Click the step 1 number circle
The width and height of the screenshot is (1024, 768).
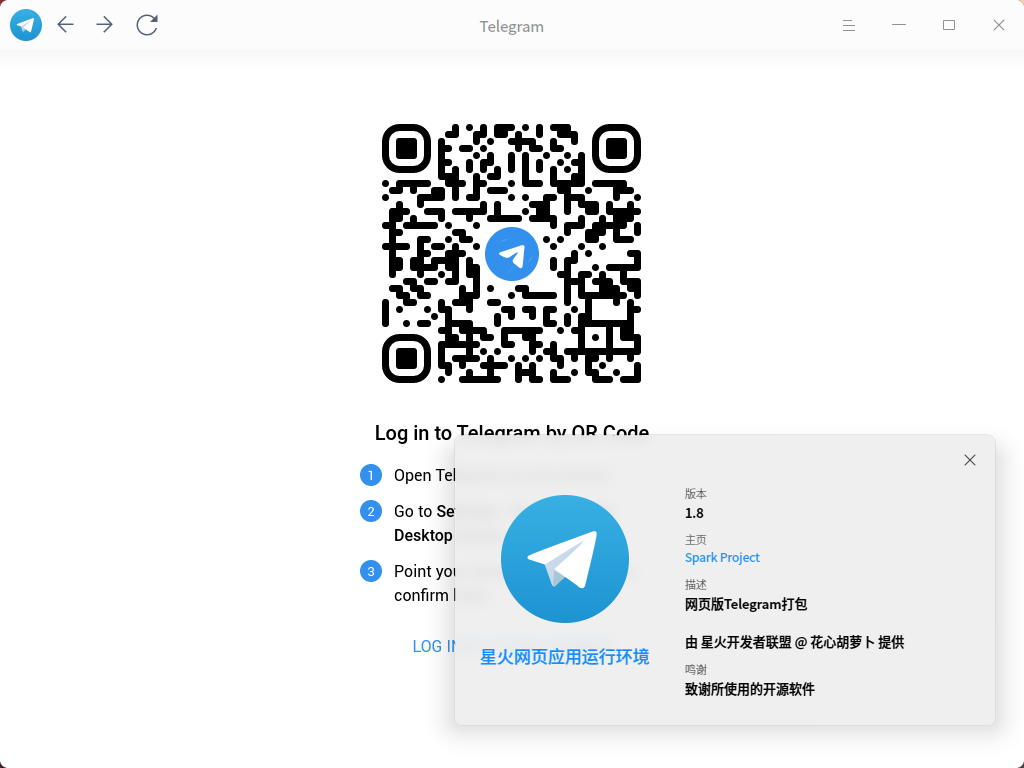point(371,475)
